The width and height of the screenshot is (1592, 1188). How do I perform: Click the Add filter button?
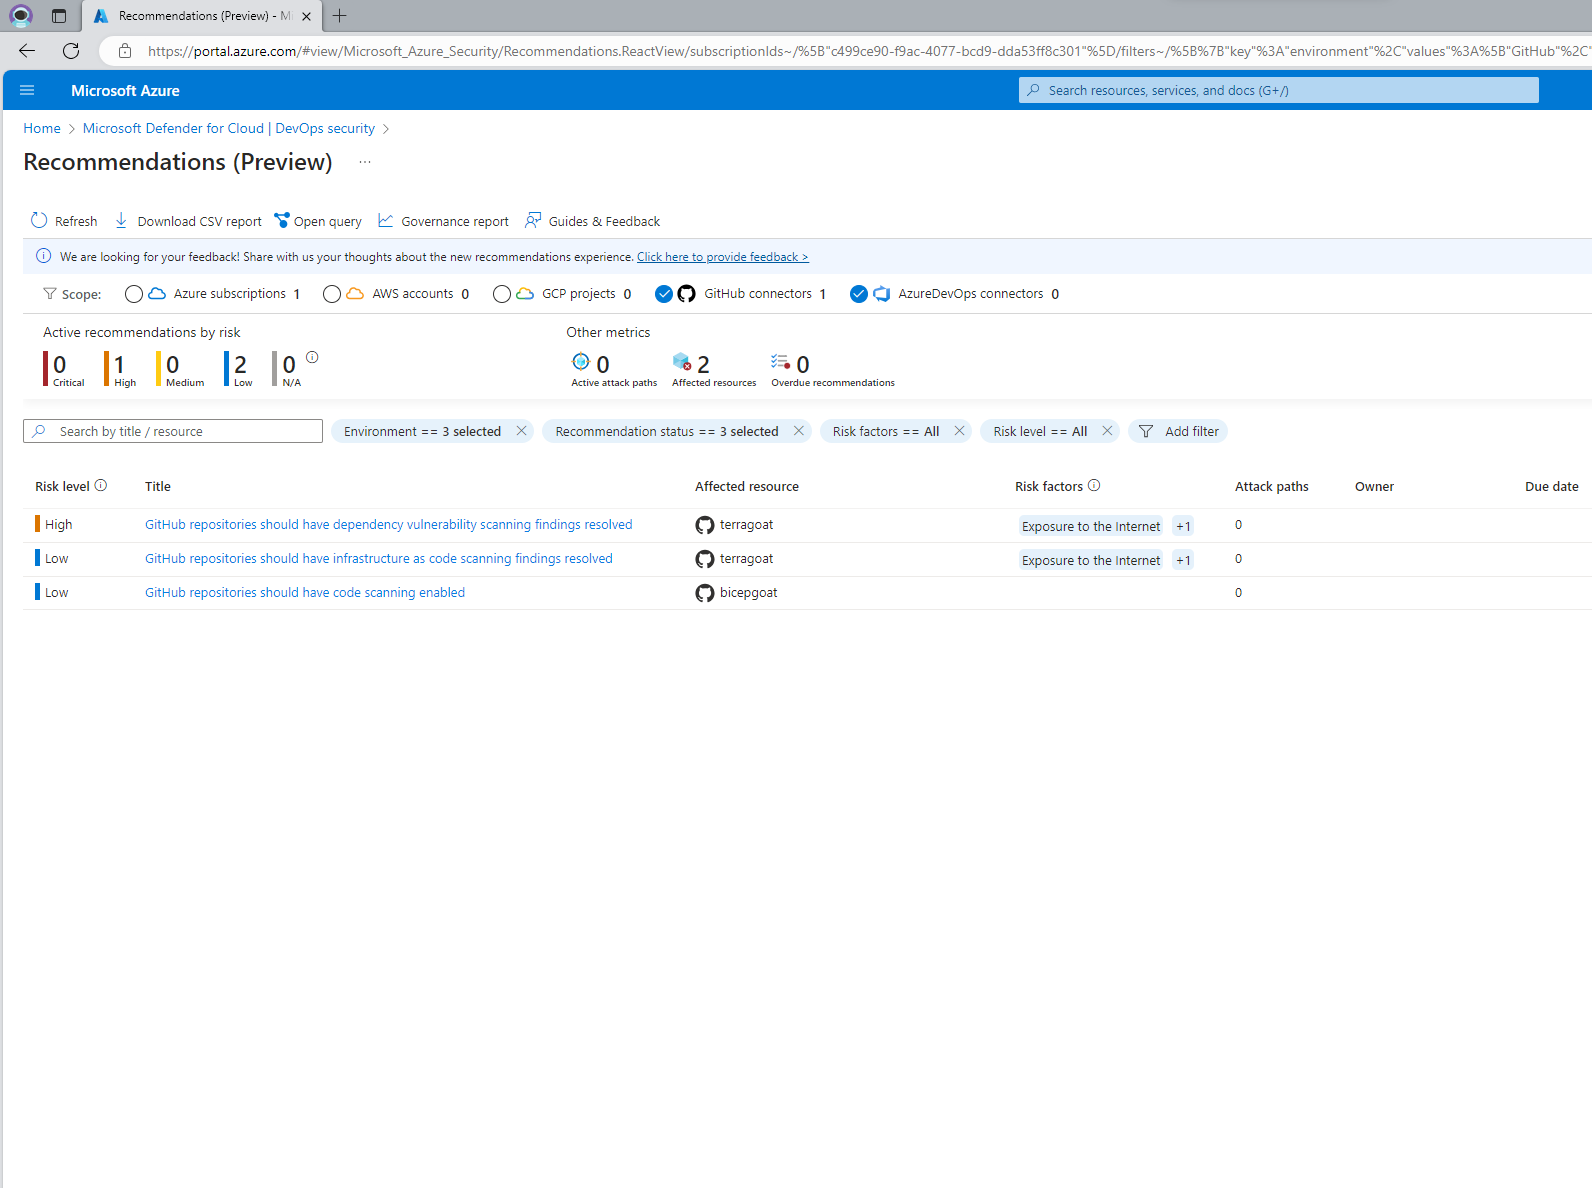[1178, 431]
